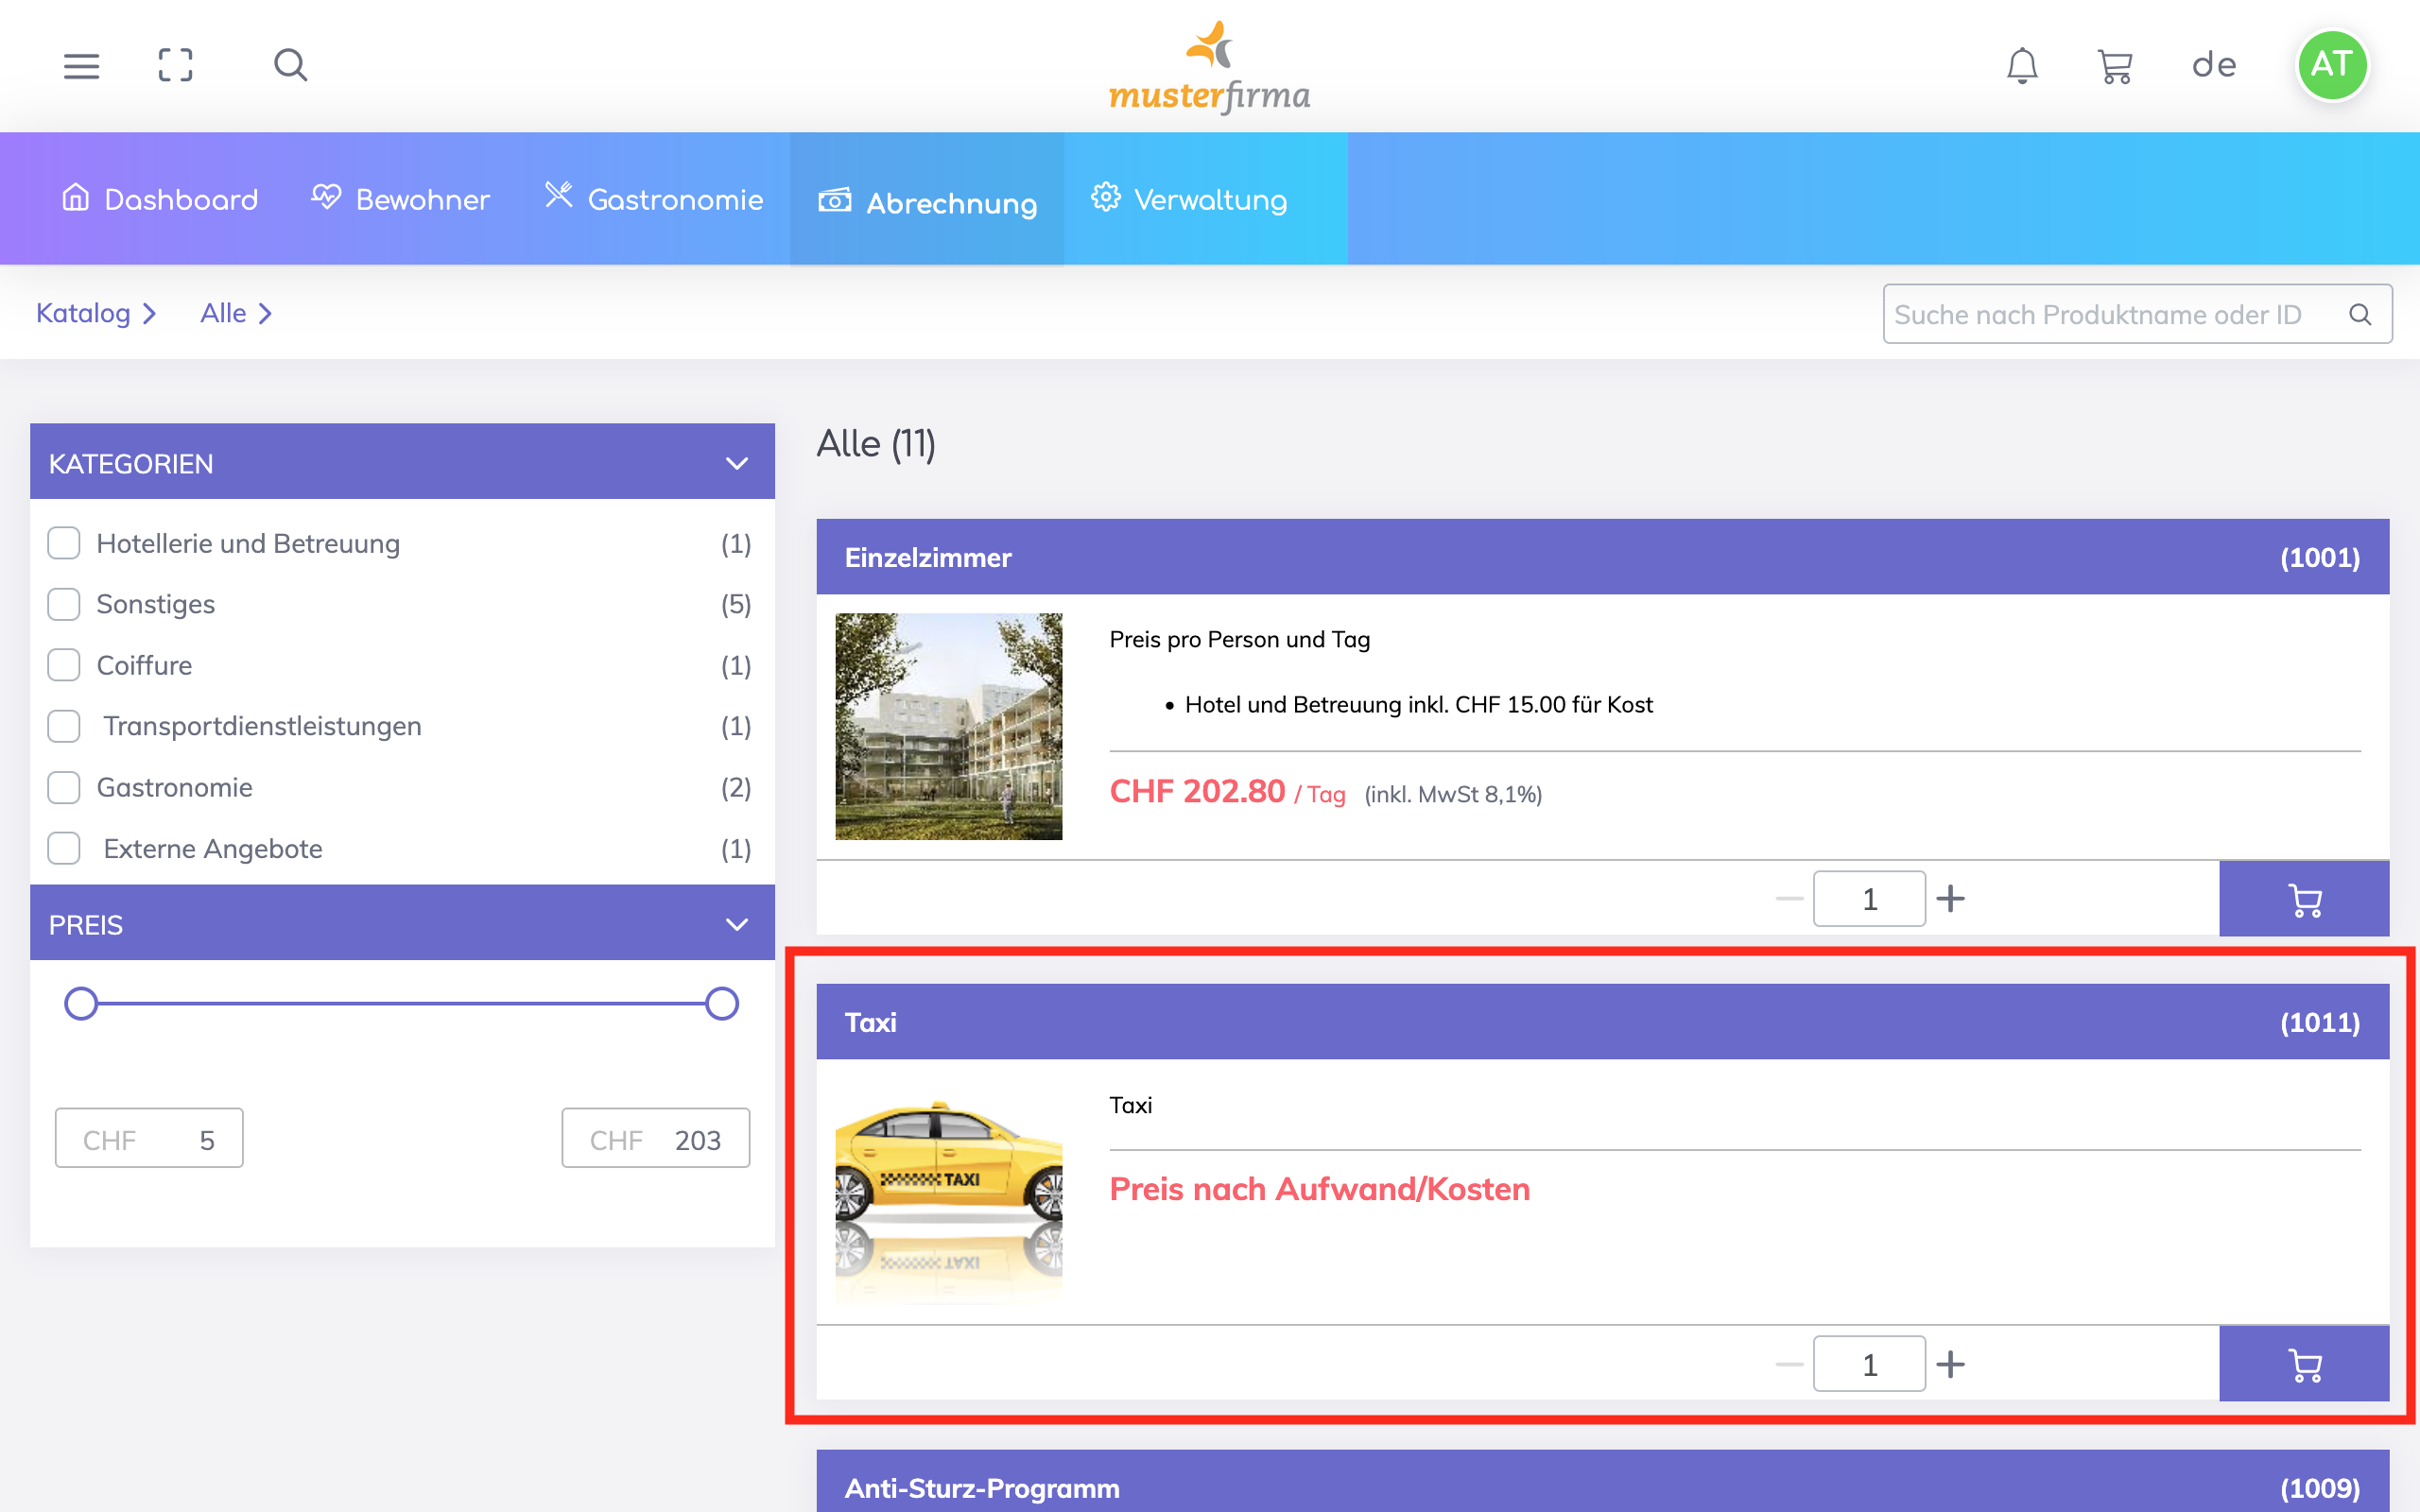The image size is (2420, 1512).
Task: Collapse the KATEGORIEN panel
Action: pos(737,463)
